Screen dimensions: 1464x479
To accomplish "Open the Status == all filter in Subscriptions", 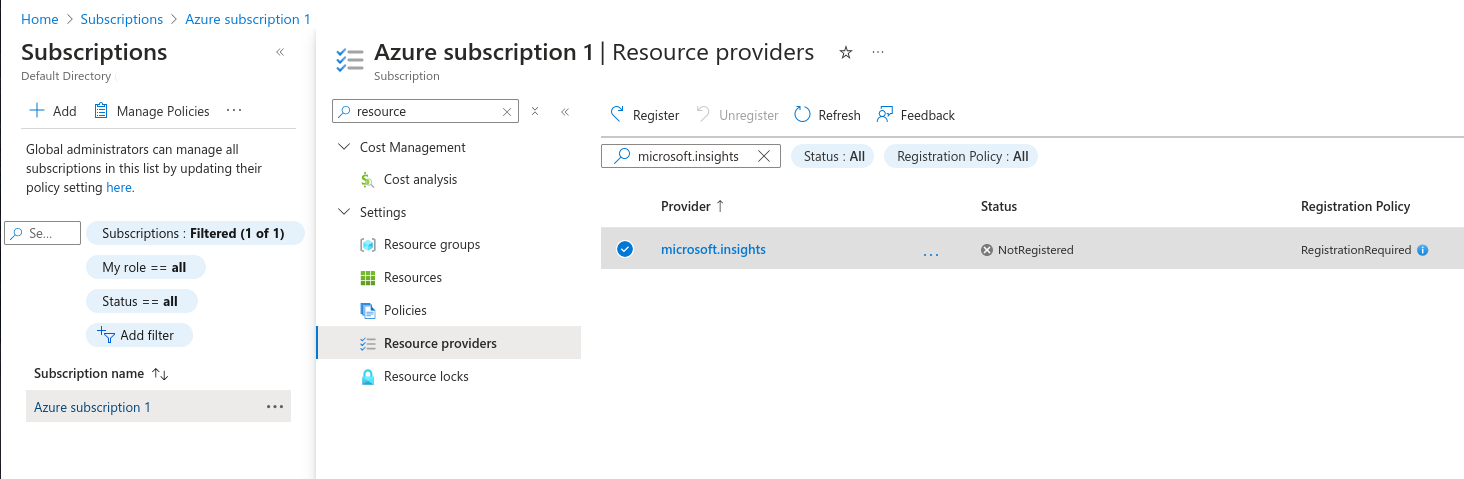I will (x=140, y=301).
